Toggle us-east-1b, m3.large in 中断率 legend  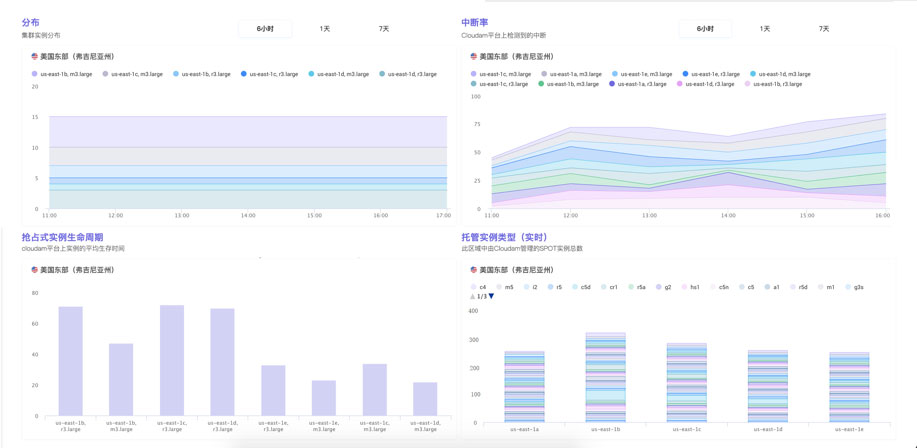coord(569,84)
